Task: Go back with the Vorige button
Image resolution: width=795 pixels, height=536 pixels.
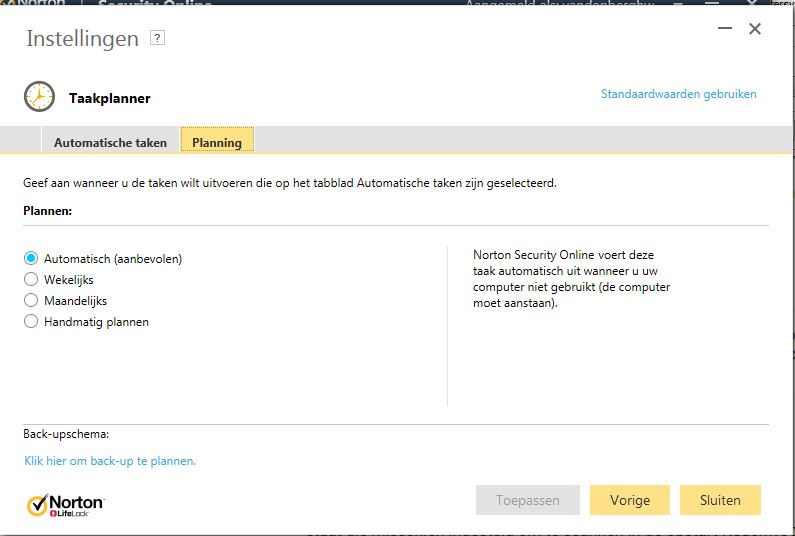Action: (630, 500)
